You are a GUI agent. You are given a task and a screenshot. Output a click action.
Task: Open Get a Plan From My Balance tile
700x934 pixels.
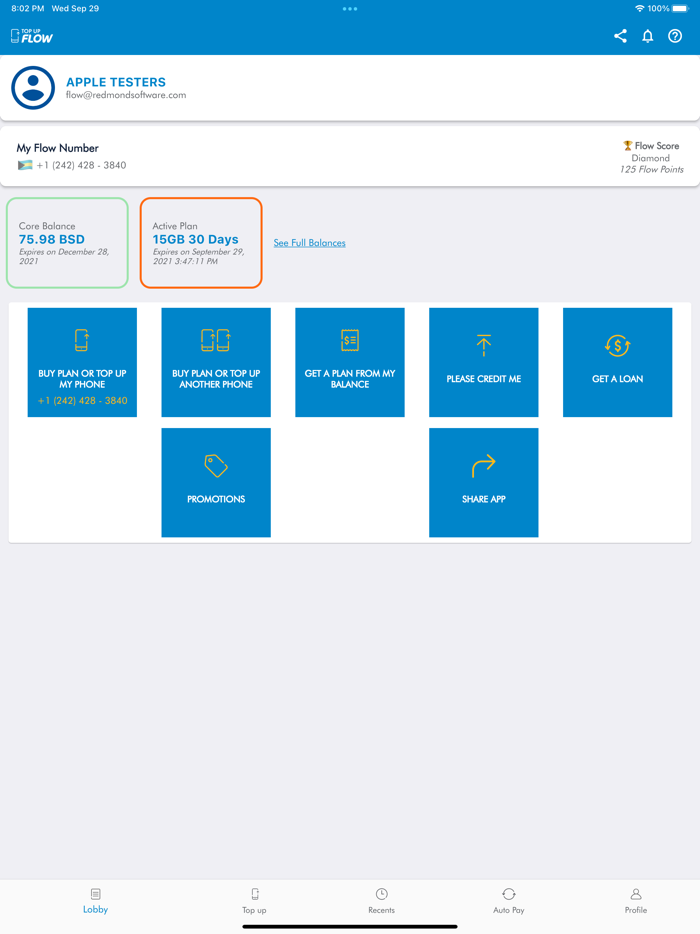pyautogui.click(x=350, y=362)
